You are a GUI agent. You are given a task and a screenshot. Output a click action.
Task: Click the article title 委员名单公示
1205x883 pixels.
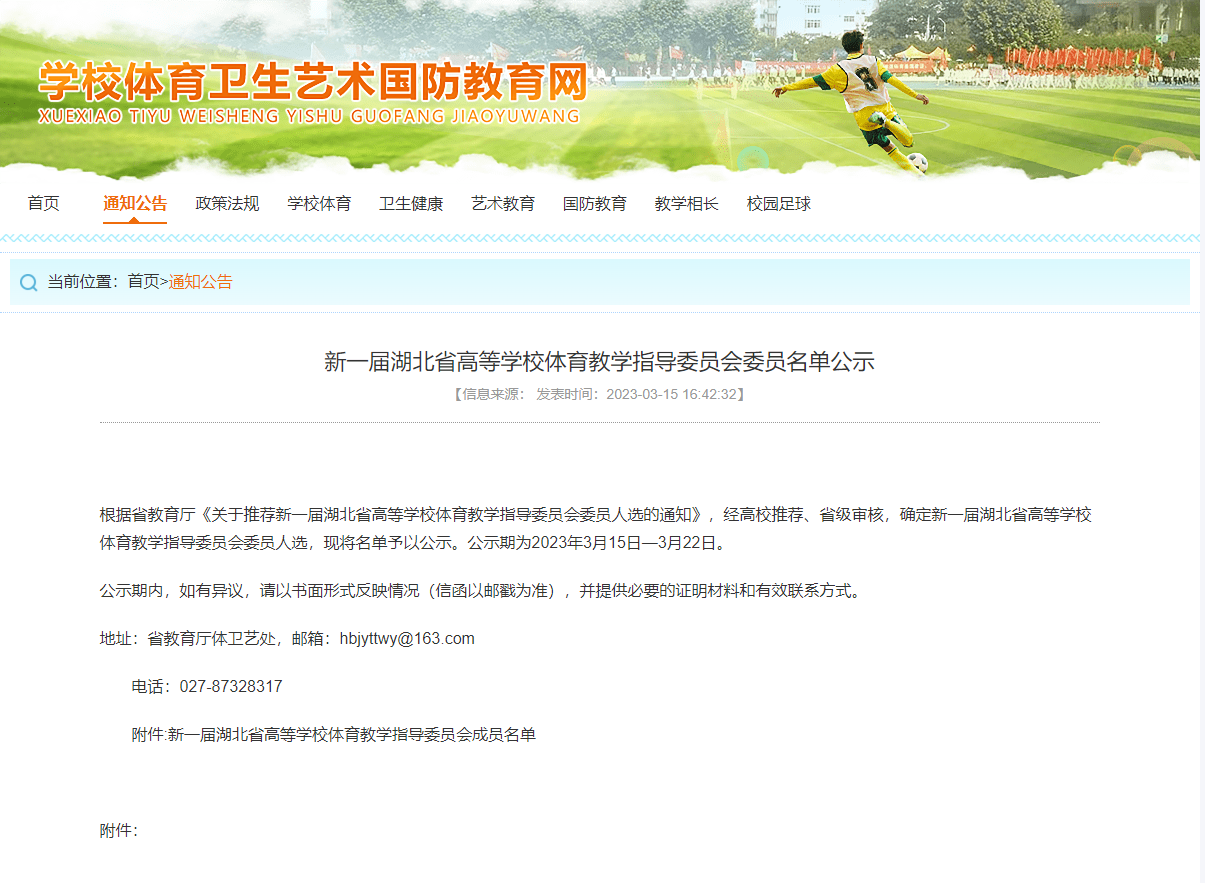tap(599, 362)
